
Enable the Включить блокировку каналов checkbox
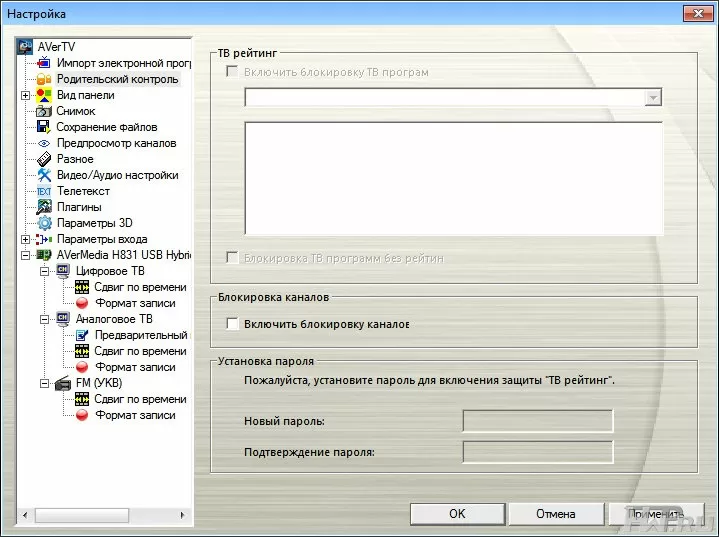[233, 324]
